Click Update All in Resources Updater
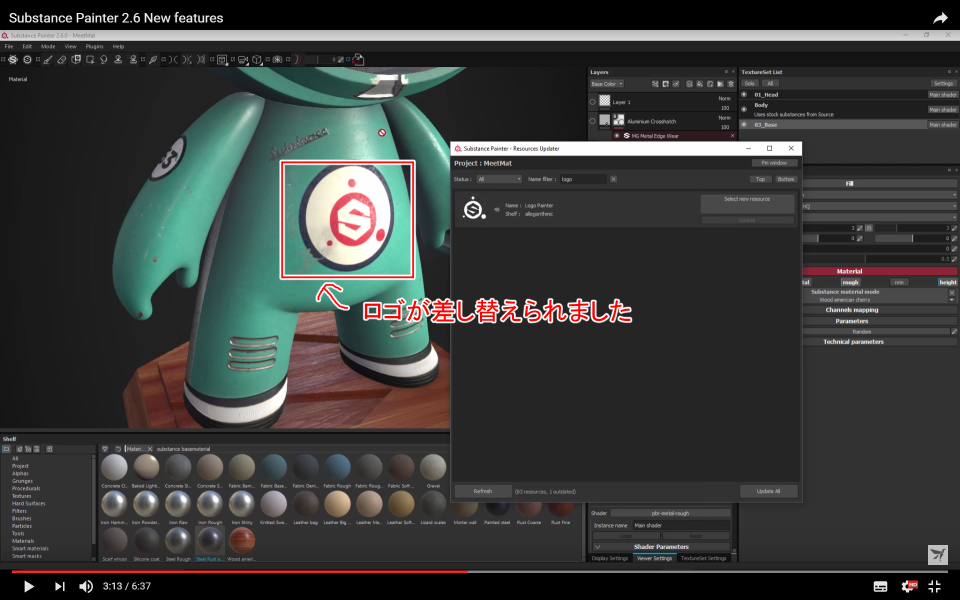This screenshot has width=960, height=600. coord(768,491)
